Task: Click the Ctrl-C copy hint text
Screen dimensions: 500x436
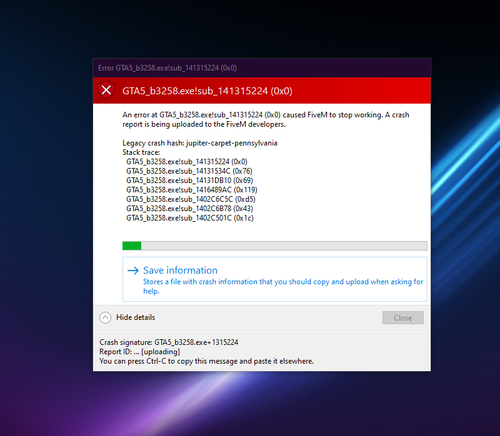Action: [x=207, y=361]
